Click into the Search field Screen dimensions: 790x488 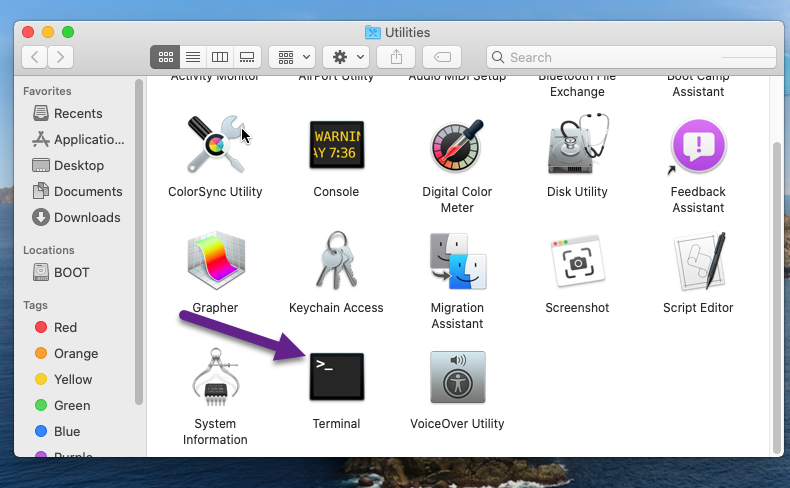[631, 57]
